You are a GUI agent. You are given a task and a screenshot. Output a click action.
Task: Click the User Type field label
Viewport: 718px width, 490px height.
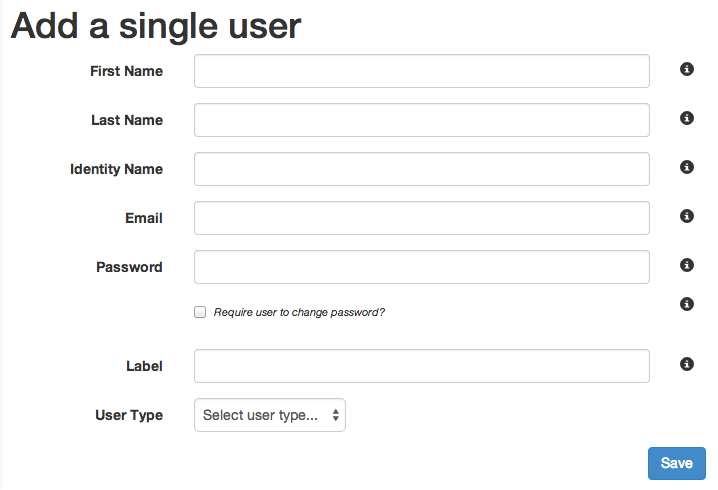point(129,415)
